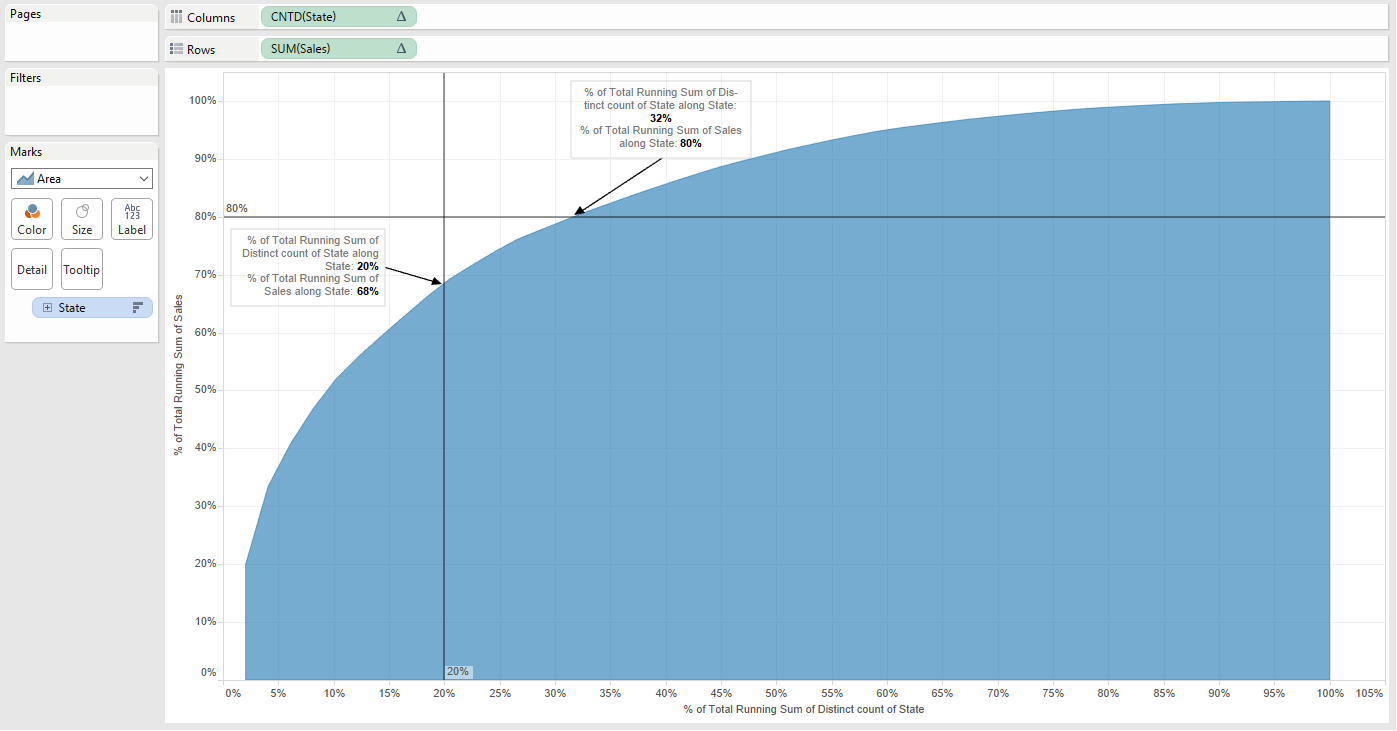This screenshot has width=1397, height=731.
Task: Click the 50% tick on the vertical axis
Action: coord(206,390)
